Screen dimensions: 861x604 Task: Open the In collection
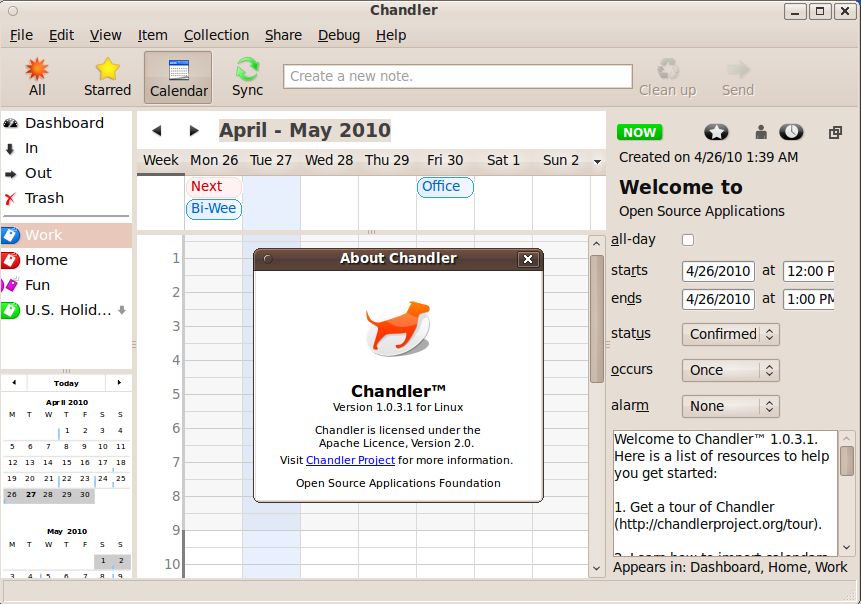click(x=66, y=148)
